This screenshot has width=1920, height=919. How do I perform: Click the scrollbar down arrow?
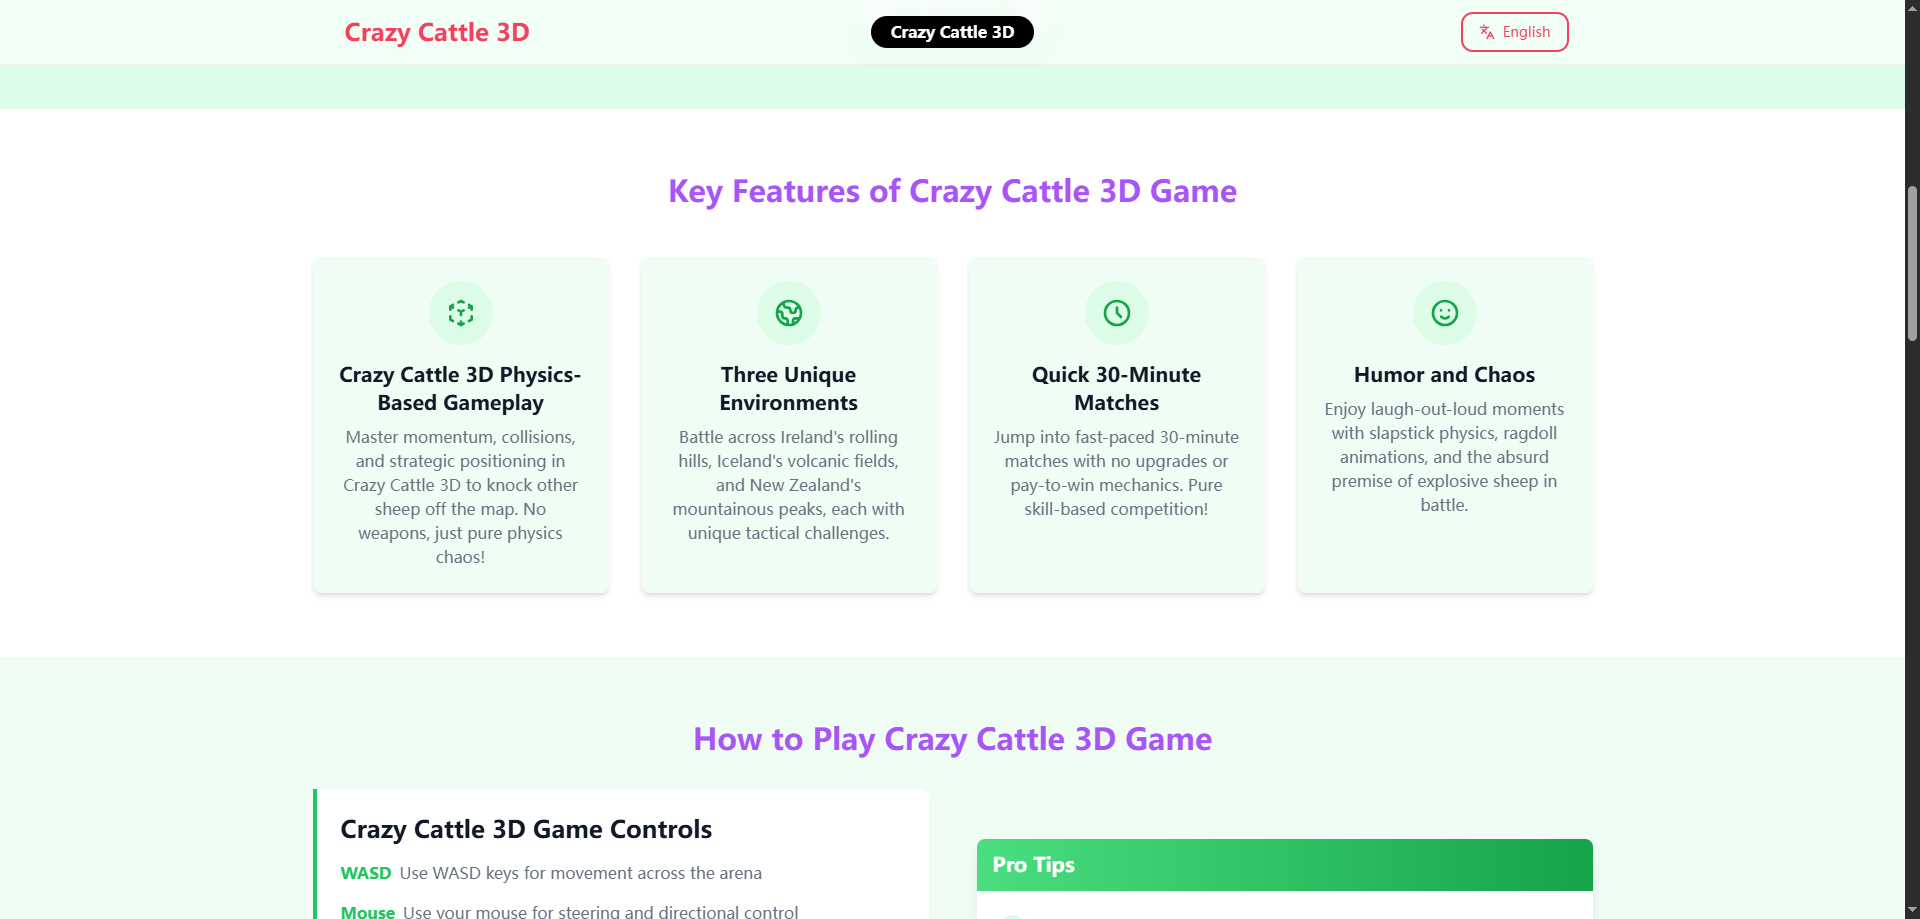coord(1910,910)
